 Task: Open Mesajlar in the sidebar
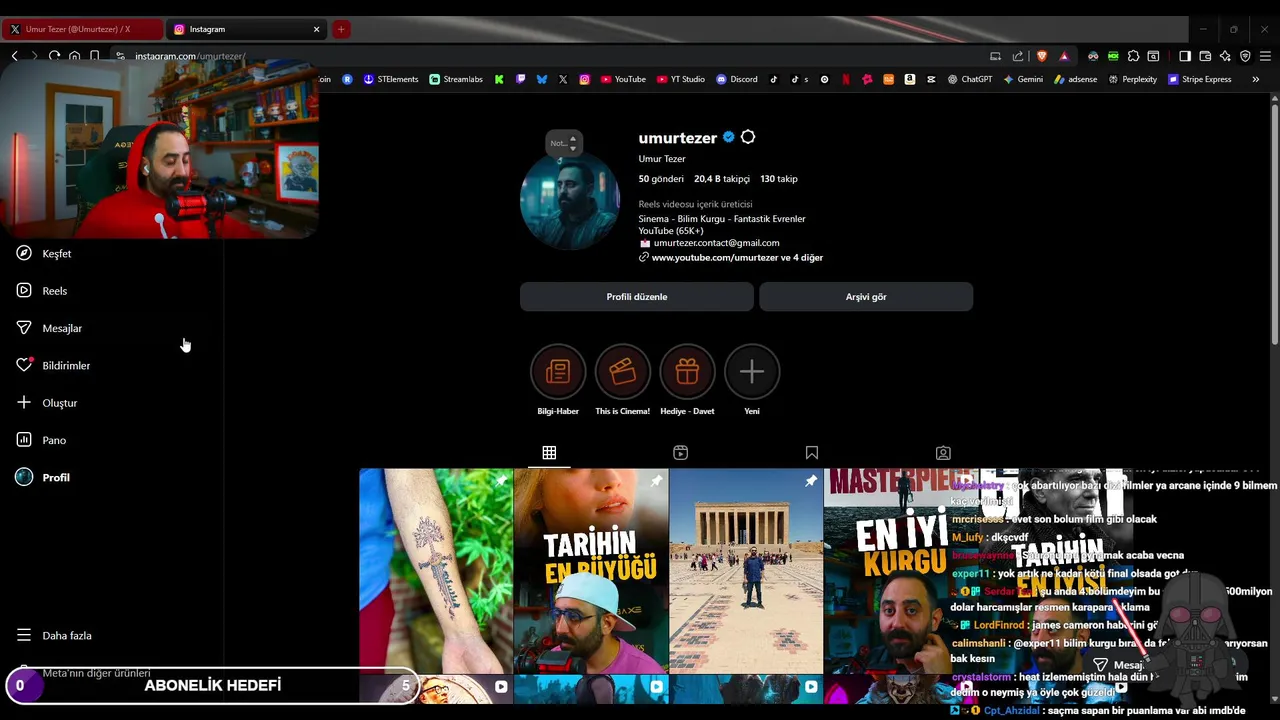click(49, 328)
